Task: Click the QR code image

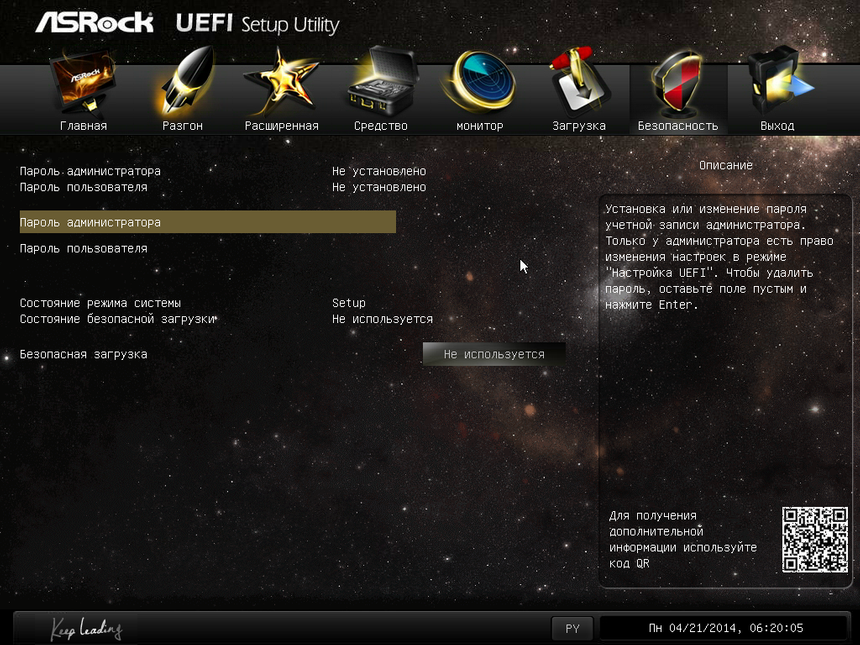Action: [814, 539]
